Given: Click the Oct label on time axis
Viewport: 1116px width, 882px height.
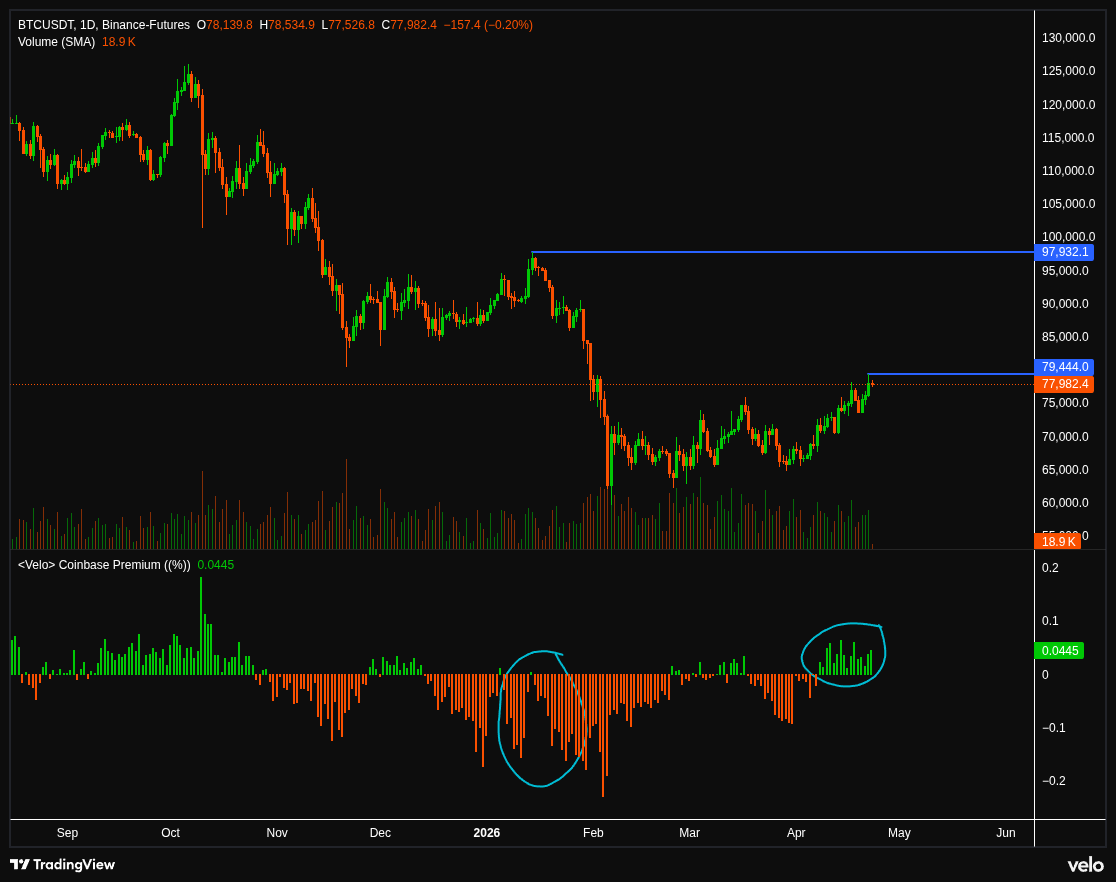Looking at the screenshot, I should pos(171,832).
